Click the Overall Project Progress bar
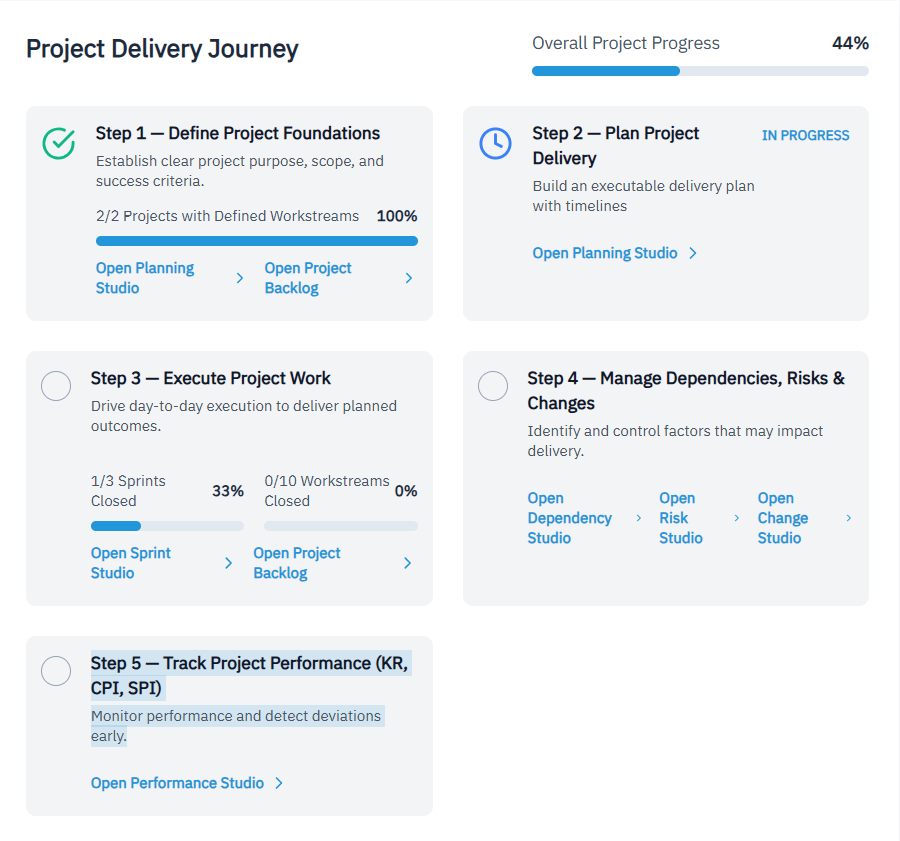This screenshot has width=900, height=841. pyautogui.click(x=700, y=71)
